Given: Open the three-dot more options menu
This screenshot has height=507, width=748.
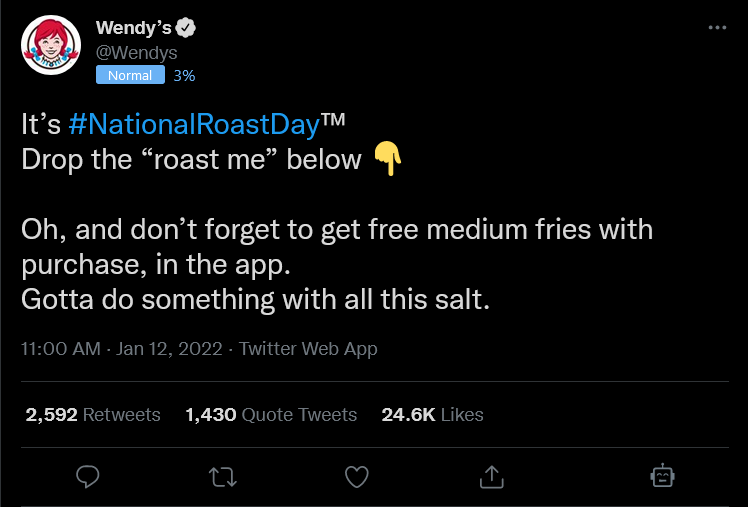Looking at the screenshot, I should coord(717,28).
